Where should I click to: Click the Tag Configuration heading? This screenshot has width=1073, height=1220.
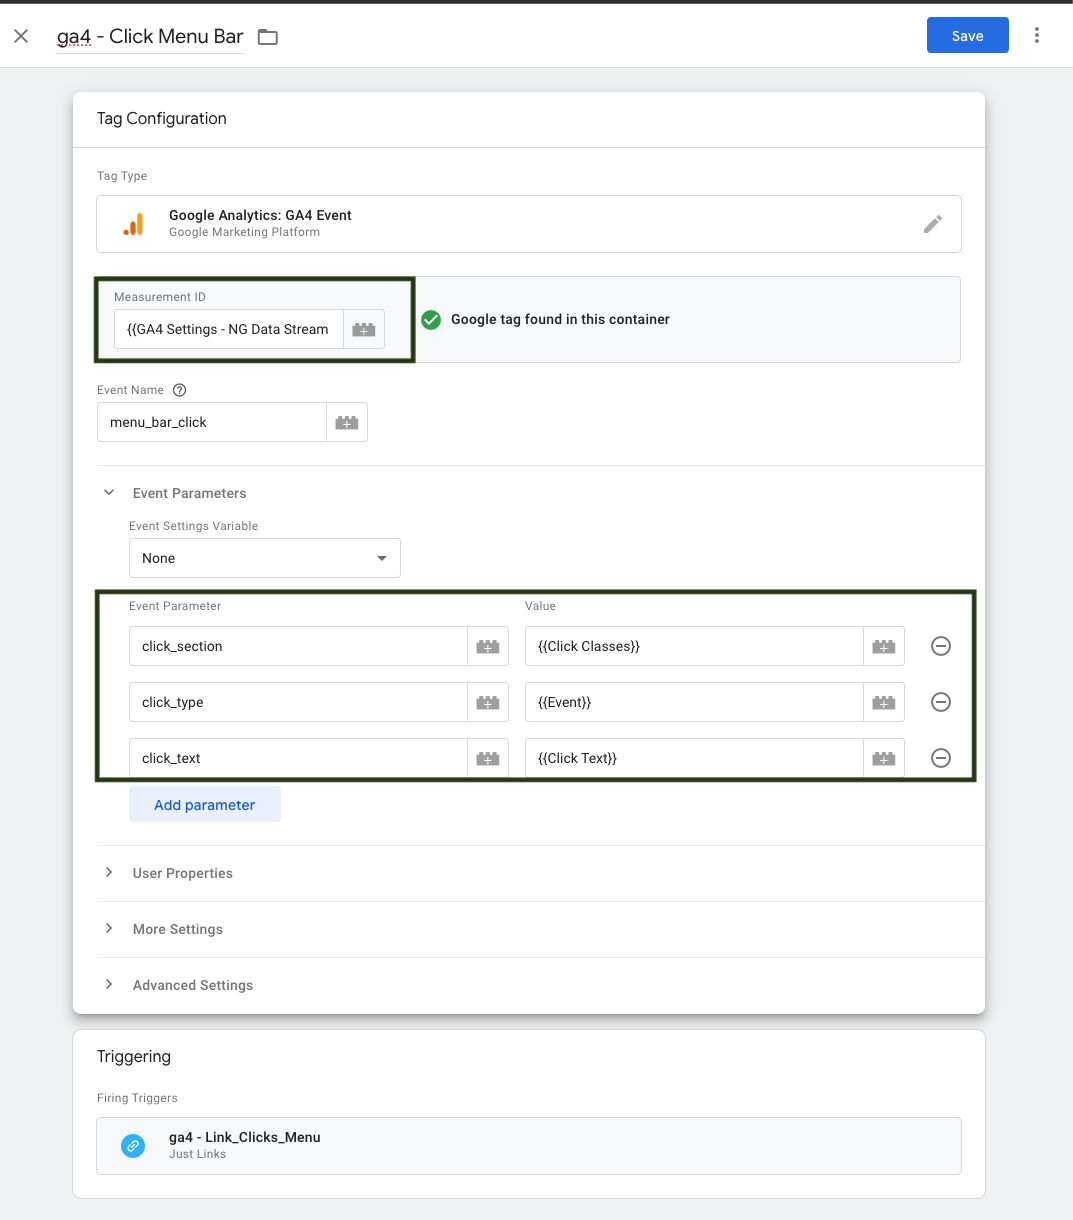click(x=162, y=118)
